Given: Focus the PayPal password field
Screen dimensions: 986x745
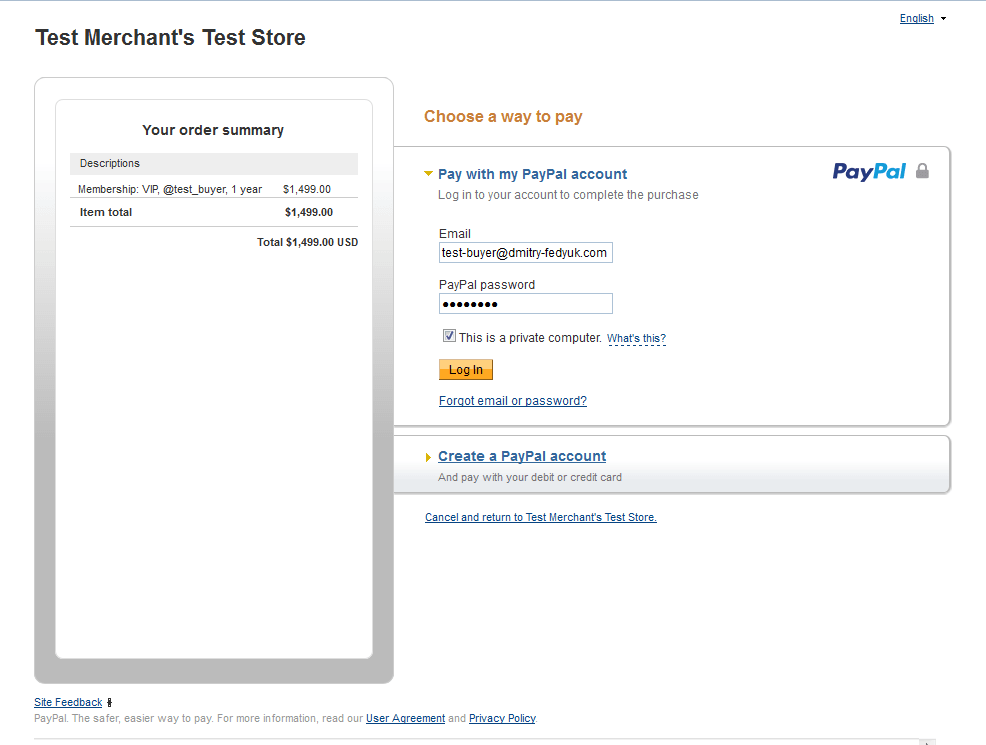Looking at the screenshot, I should 526,304.
